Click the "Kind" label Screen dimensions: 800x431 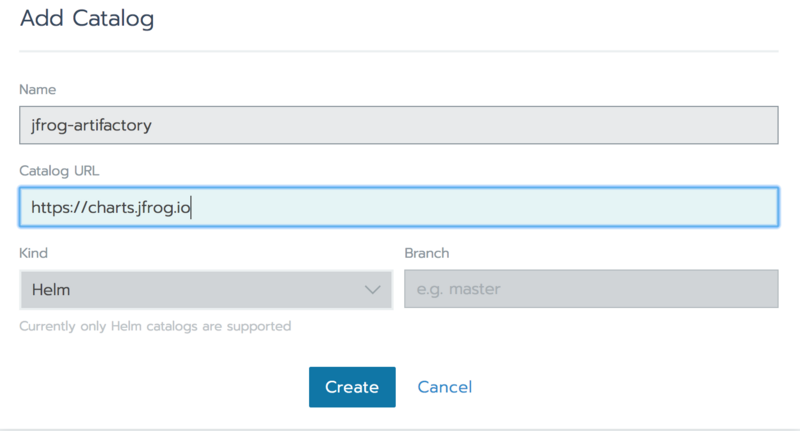[x=34, y=254]
